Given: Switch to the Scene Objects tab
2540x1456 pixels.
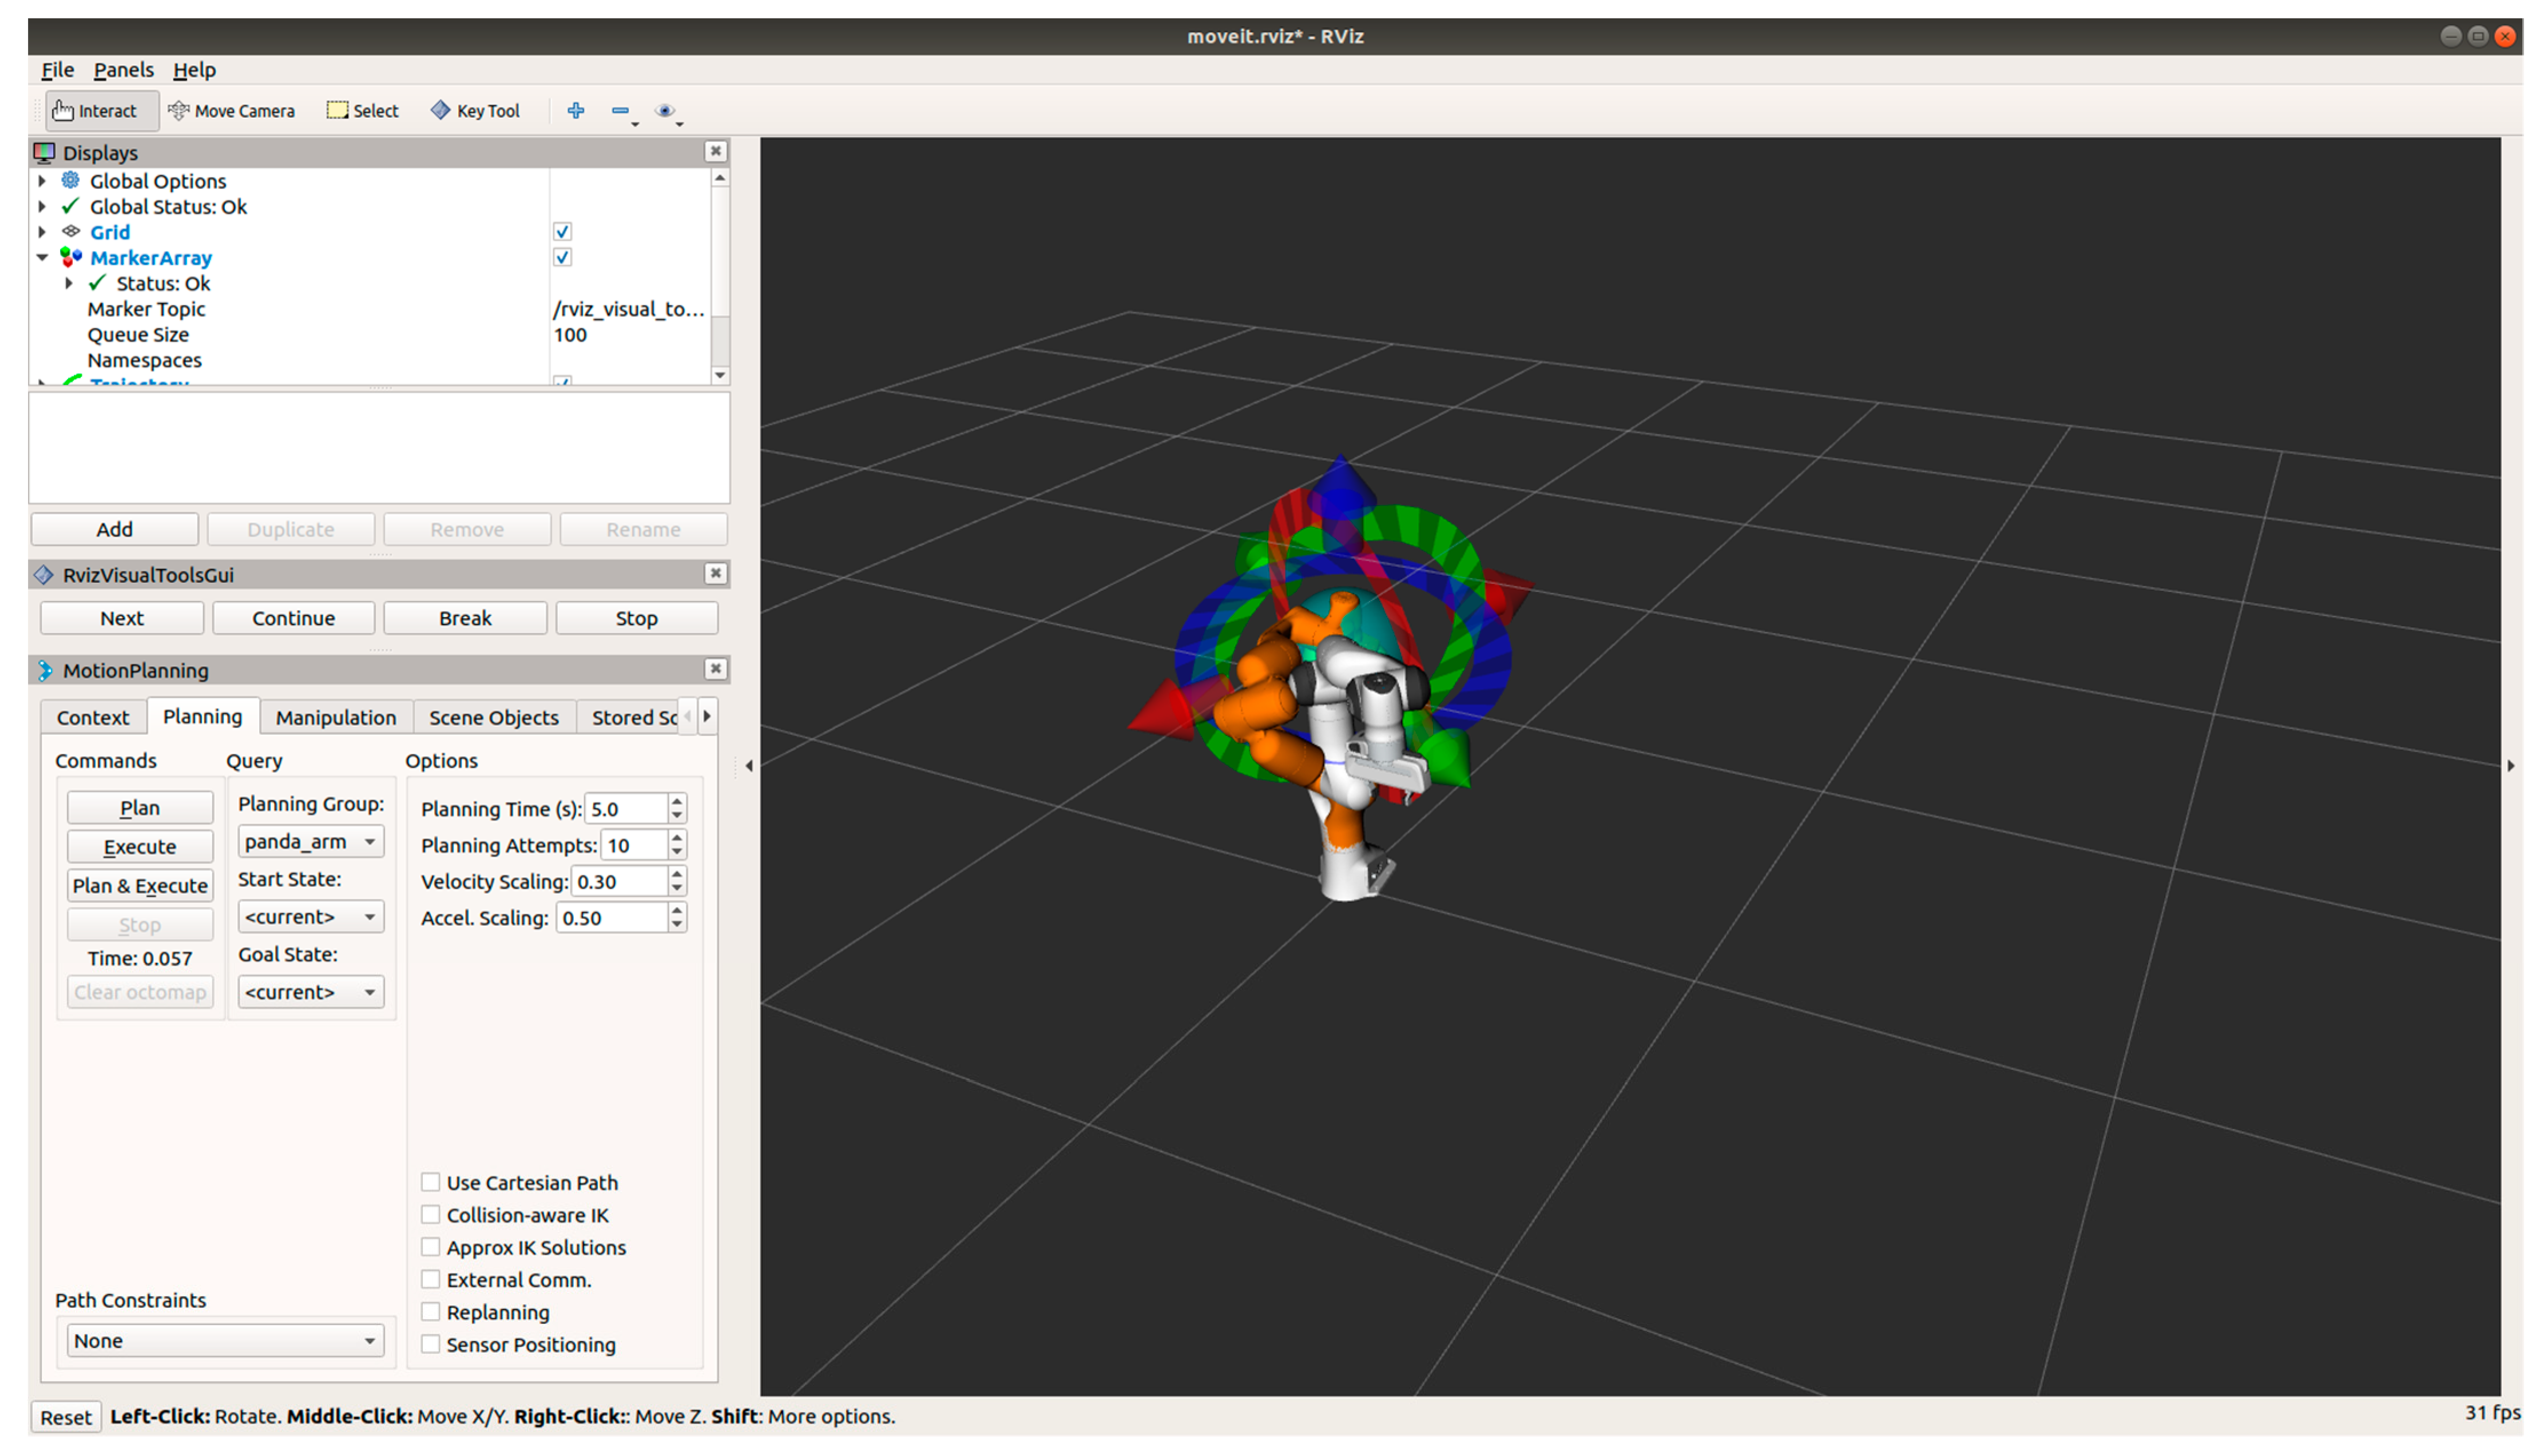Looking at the screenshot, I should click(x=493, y=717).
